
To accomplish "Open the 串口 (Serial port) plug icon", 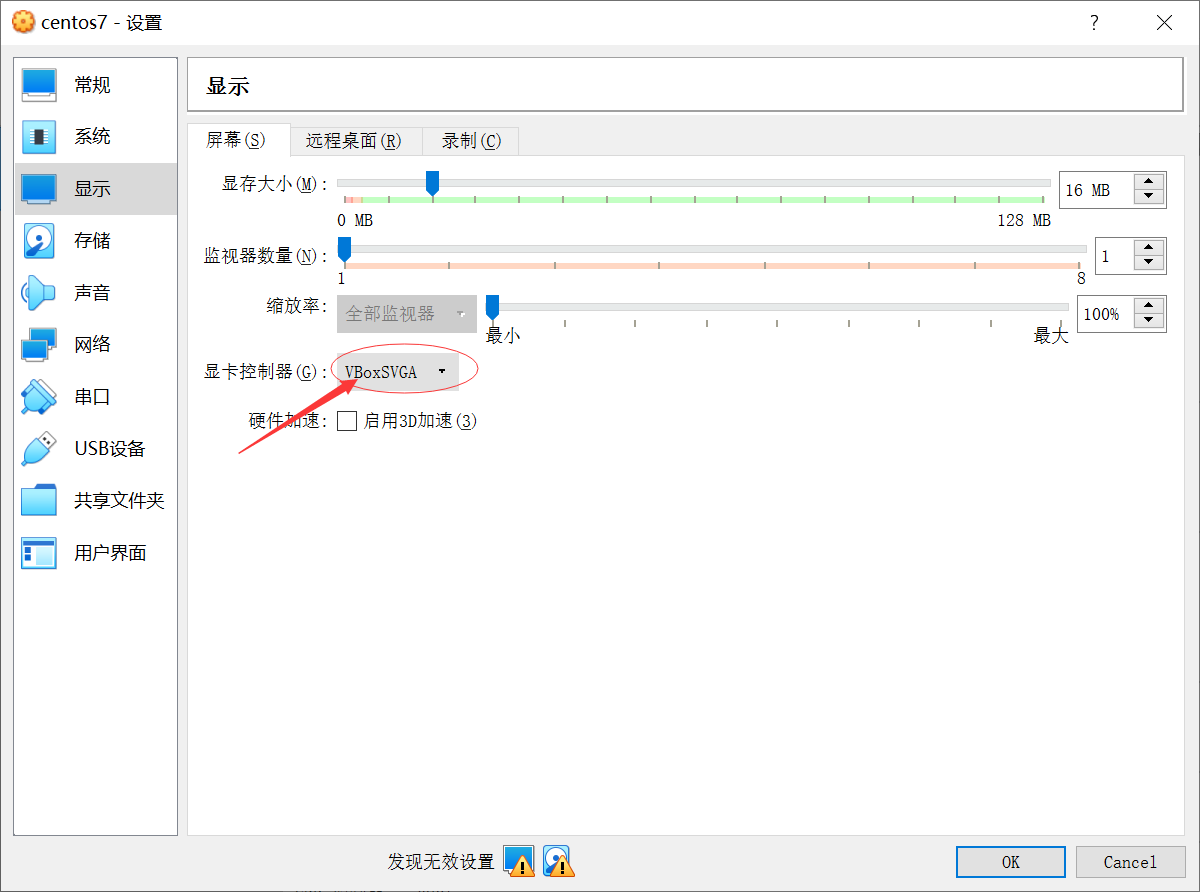I will coord(39,397).
